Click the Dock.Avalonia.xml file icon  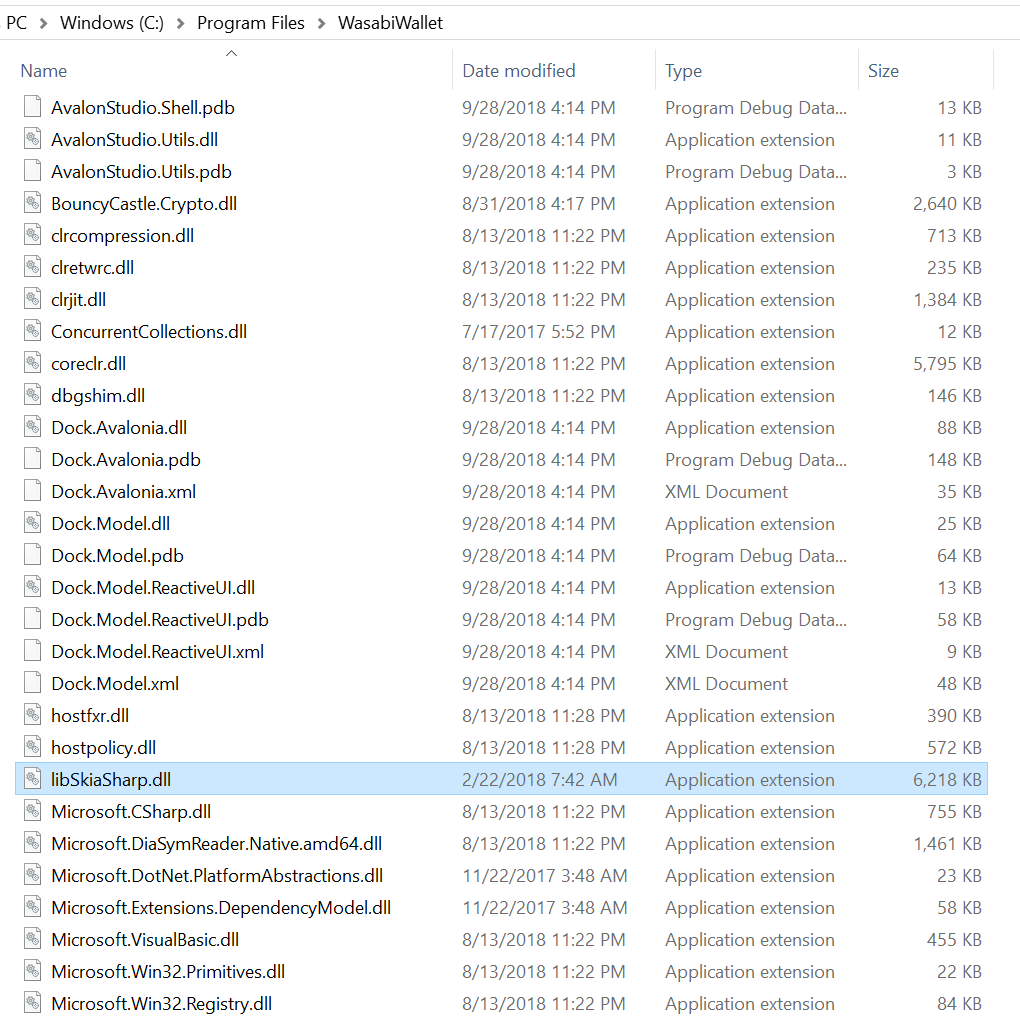tap(33, 490)
